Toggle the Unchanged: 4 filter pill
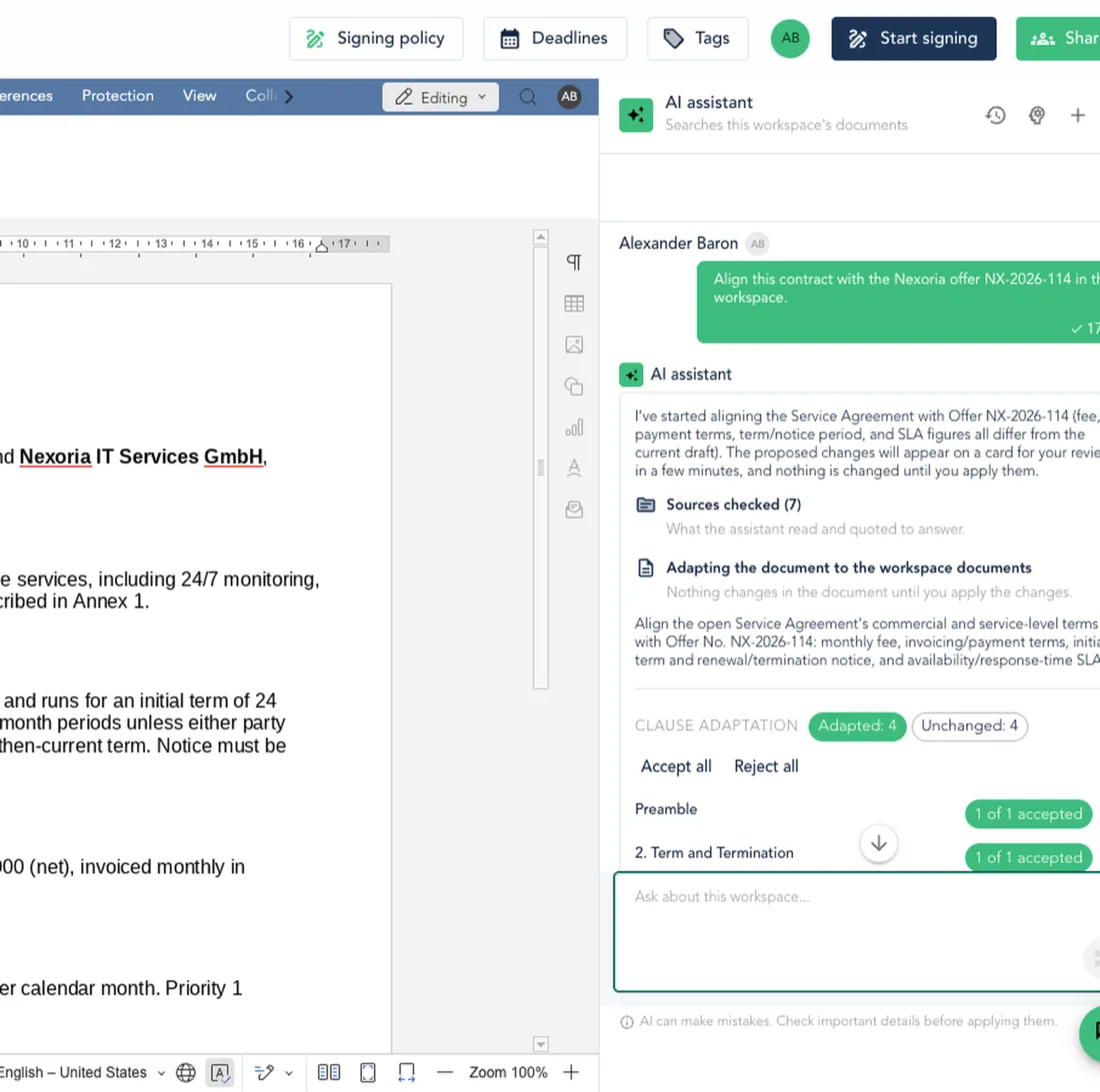Viewport: 1100px width, 1092px height. 970,726
